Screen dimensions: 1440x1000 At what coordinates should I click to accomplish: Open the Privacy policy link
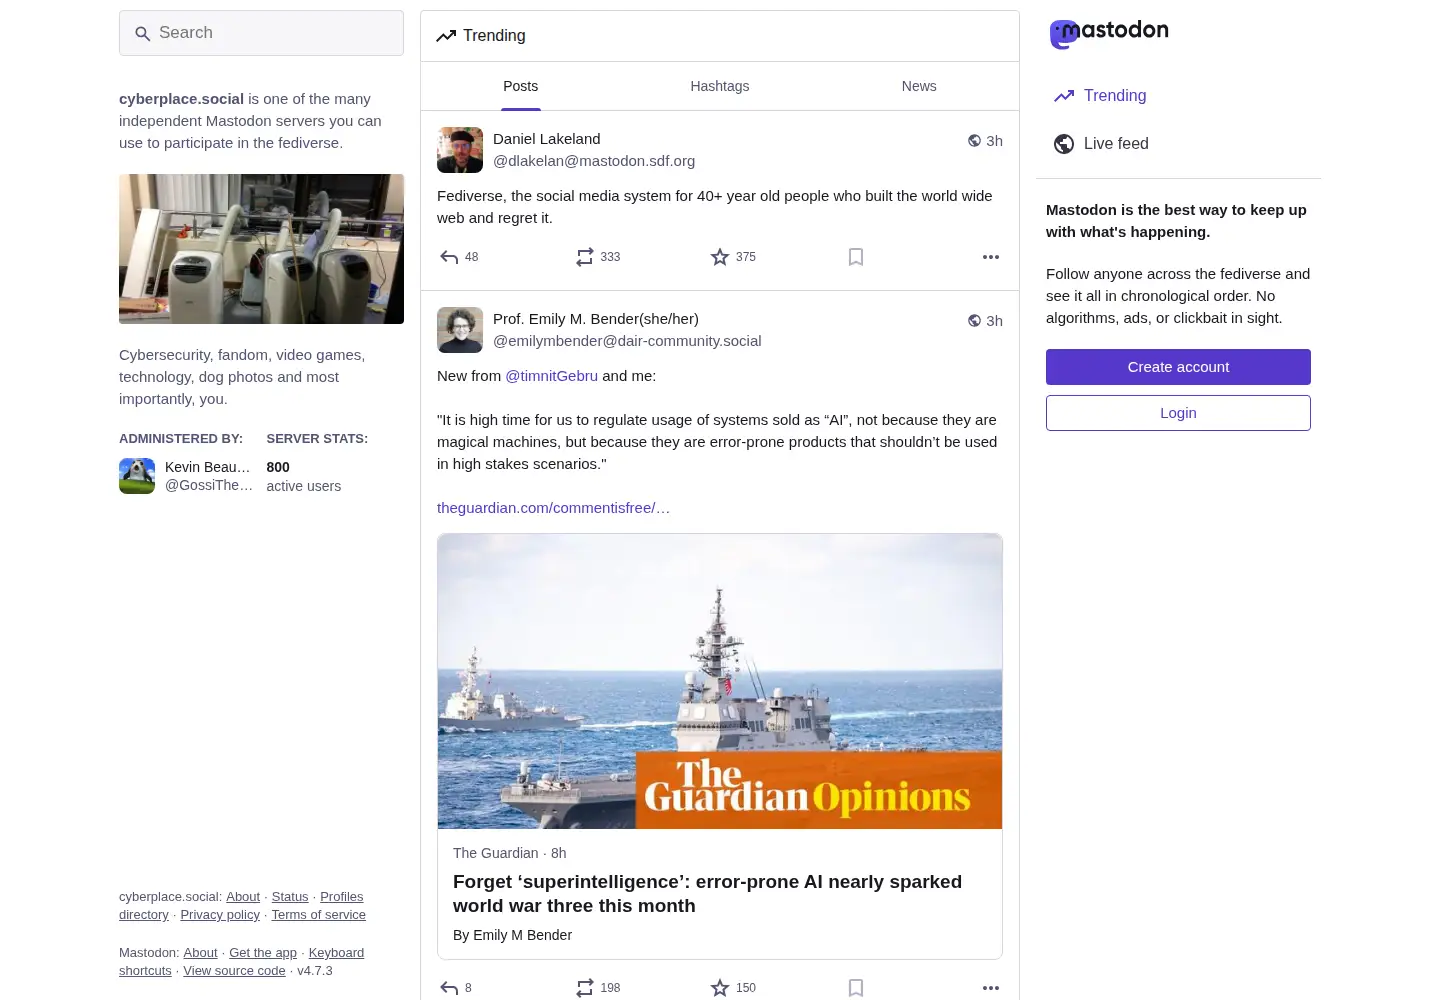pos(220,915)
